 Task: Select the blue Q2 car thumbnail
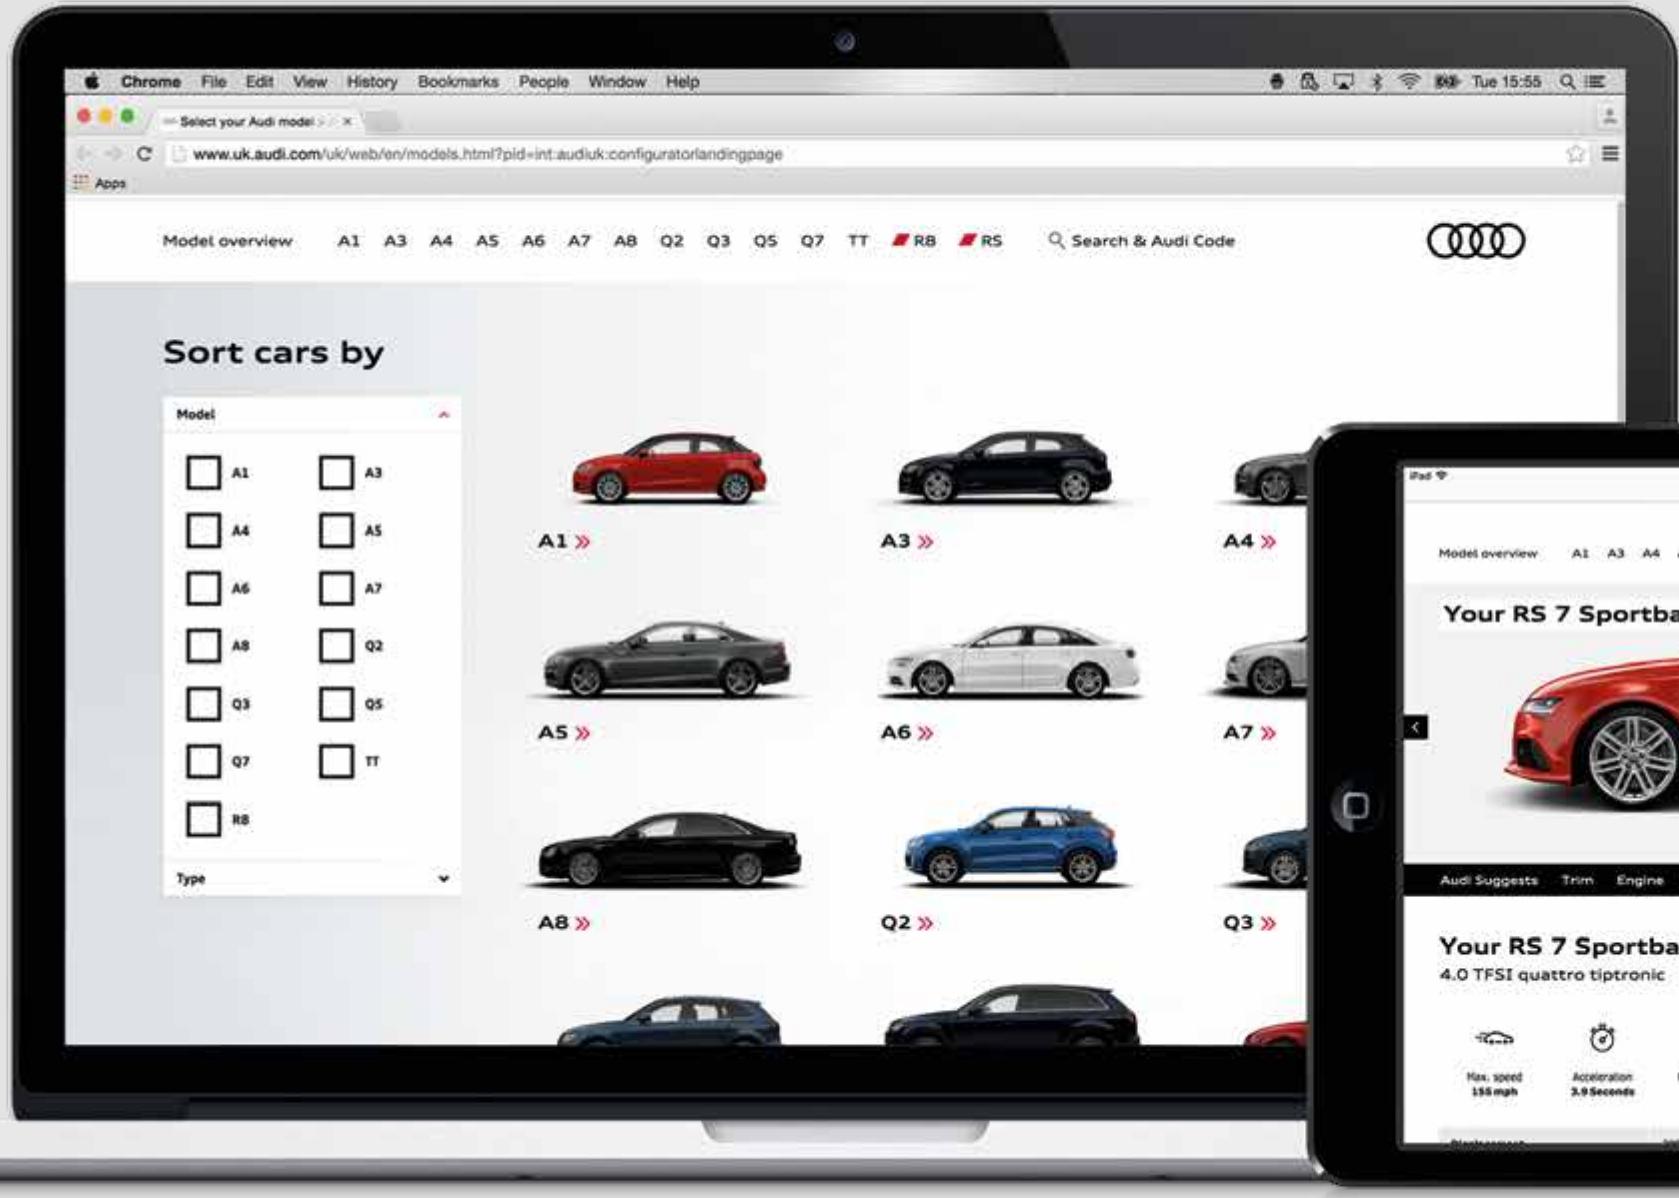1011,846
